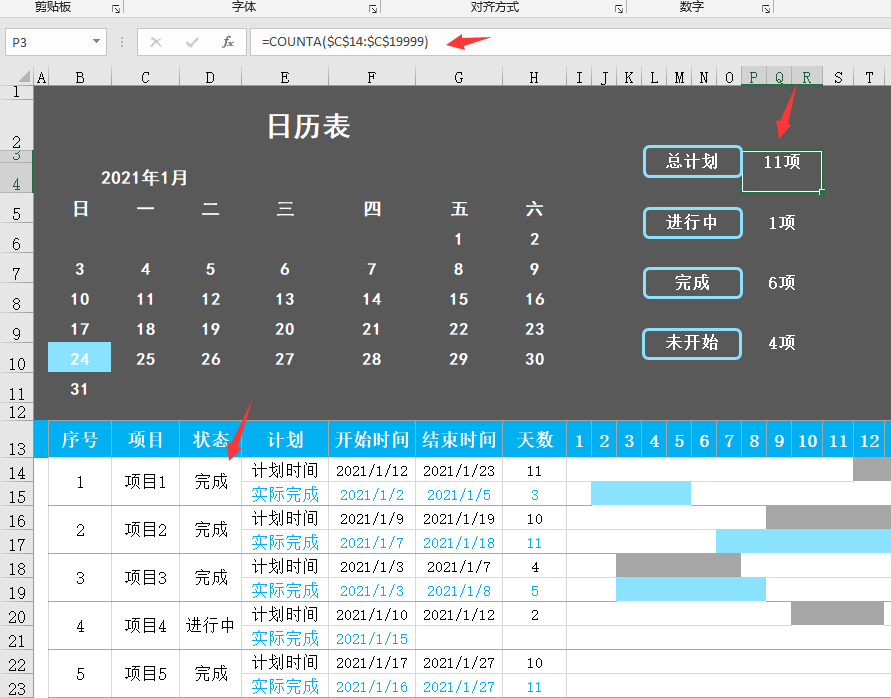Image resolution: width=891 pixels, height=698 pixels.
Task: Open the font group dialog launcher
Action: coord(373,9)
